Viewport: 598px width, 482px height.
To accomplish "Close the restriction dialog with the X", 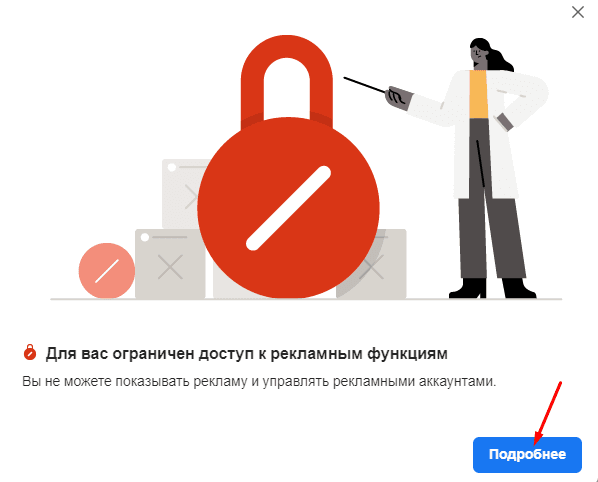I will tap(578, 12).
